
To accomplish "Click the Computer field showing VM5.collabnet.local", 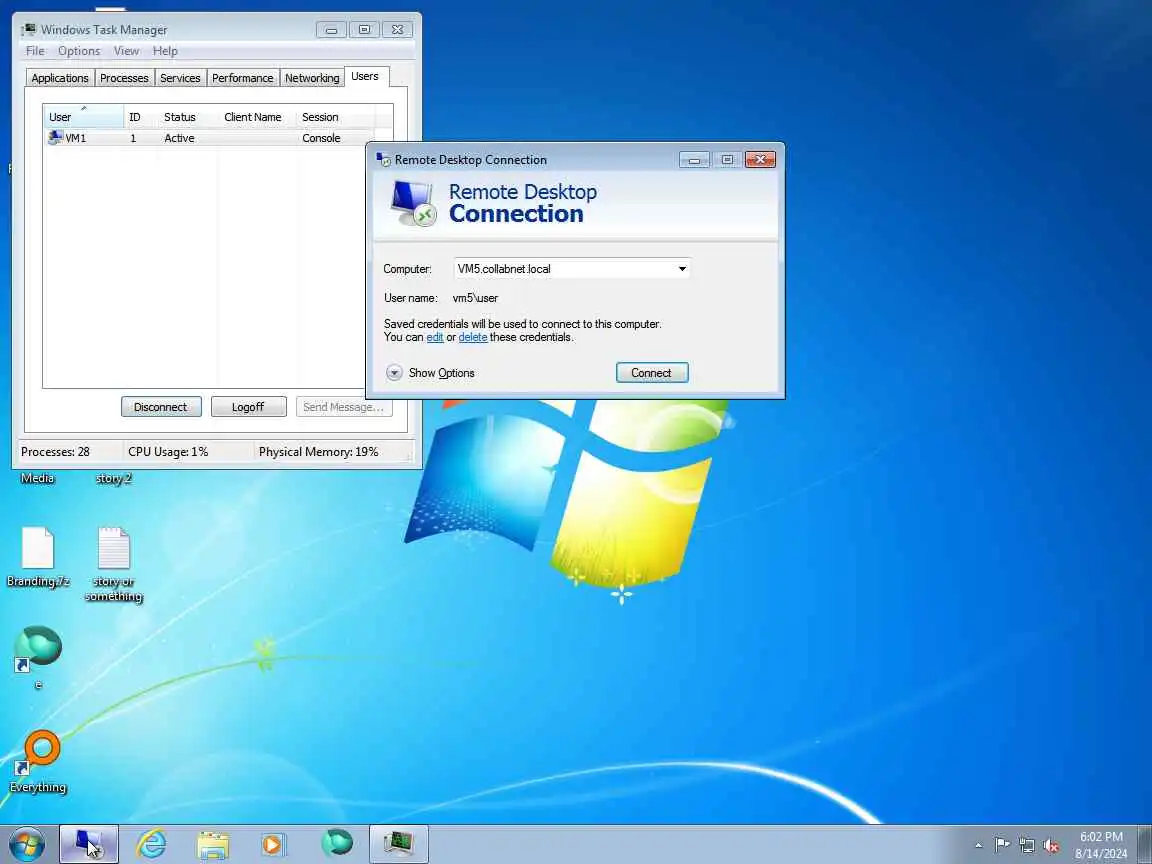I will 571,269.
